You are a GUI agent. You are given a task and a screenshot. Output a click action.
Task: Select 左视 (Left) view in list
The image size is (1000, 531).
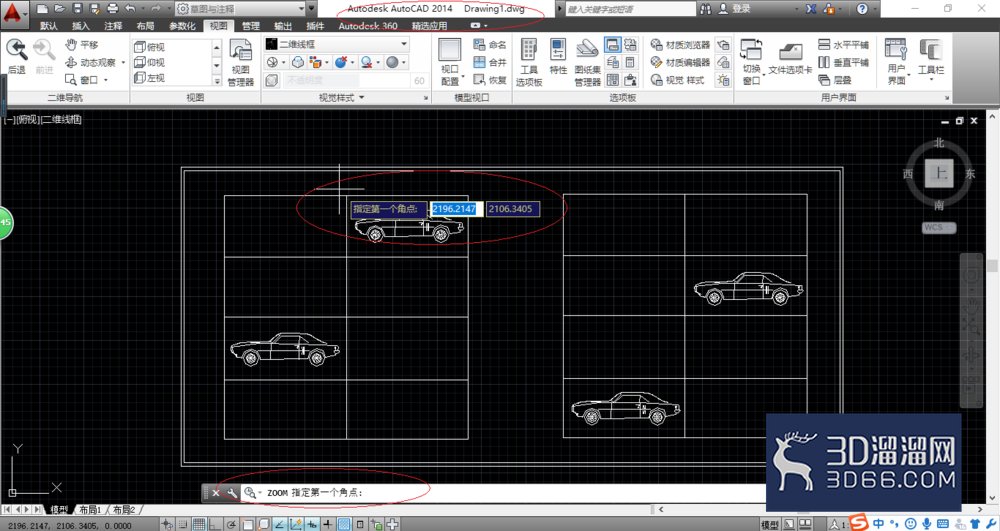coord(150,78)
